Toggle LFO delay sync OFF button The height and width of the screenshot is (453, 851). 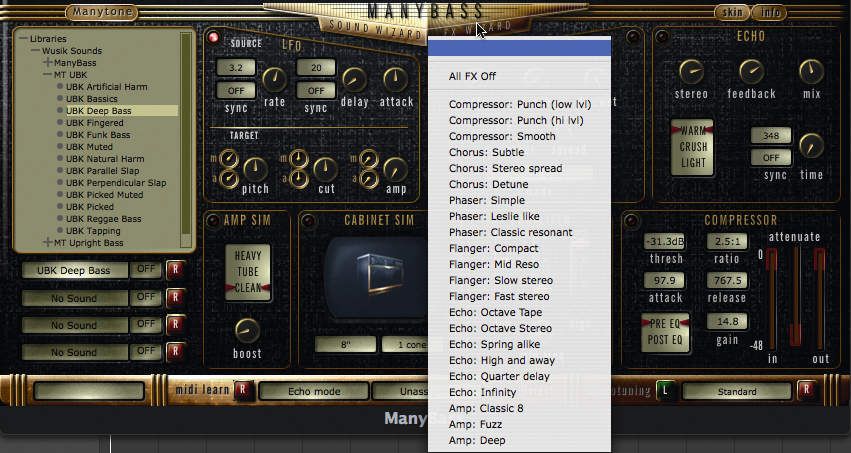pyautogui.click(x=316, y=90)
